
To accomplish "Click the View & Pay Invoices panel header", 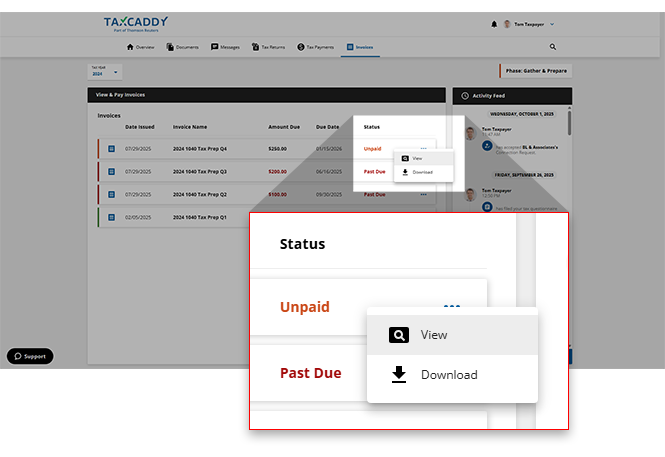I will 266,95.
